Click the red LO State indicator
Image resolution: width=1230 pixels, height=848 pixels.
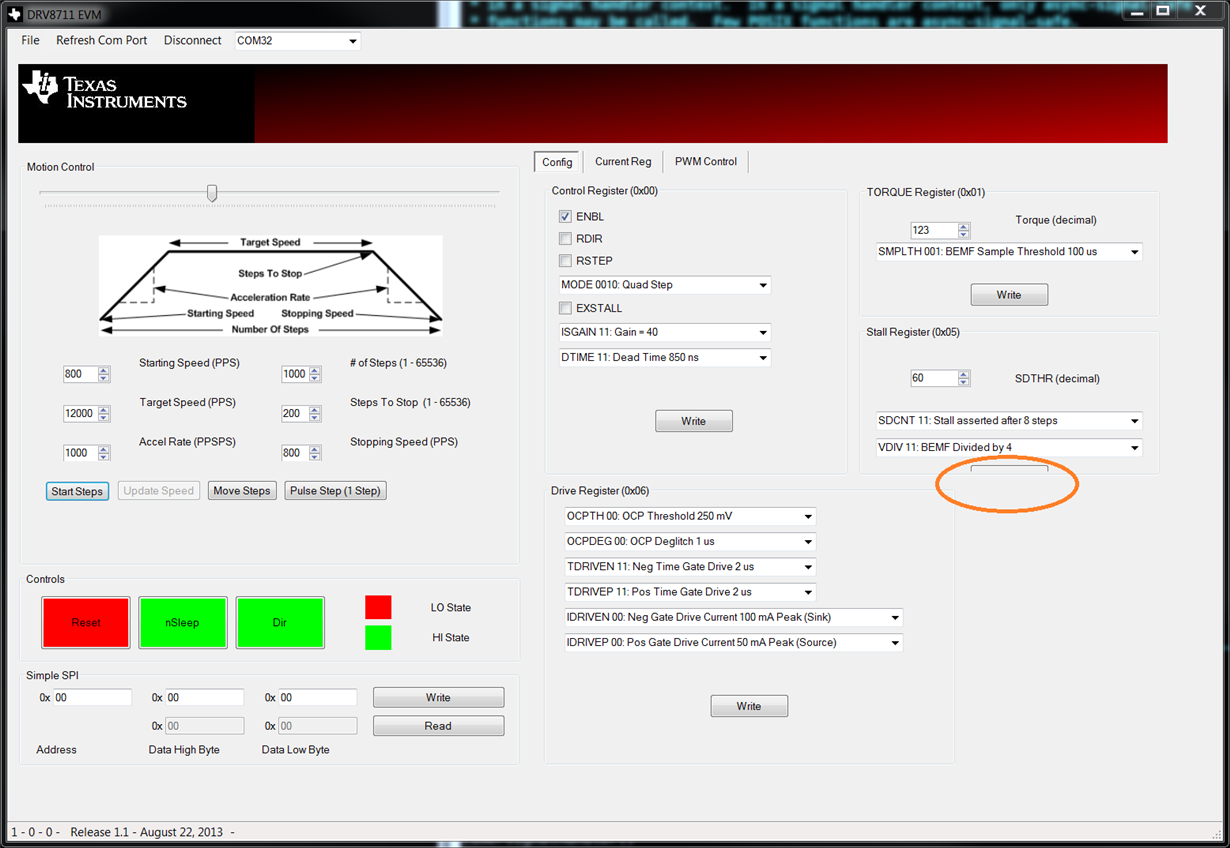pos(378,607)
